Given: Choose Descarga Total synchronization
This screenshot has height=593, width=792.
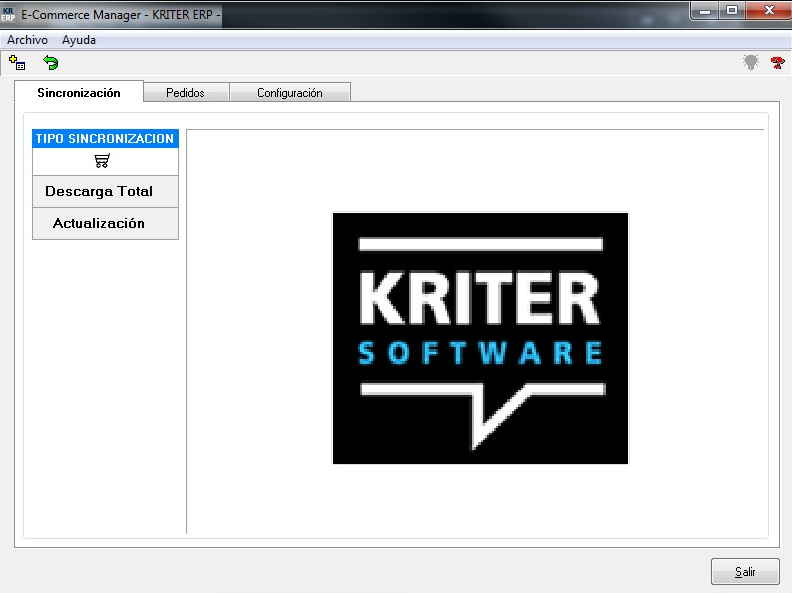Looking at the screenshot, I should (x=105, y=191).
